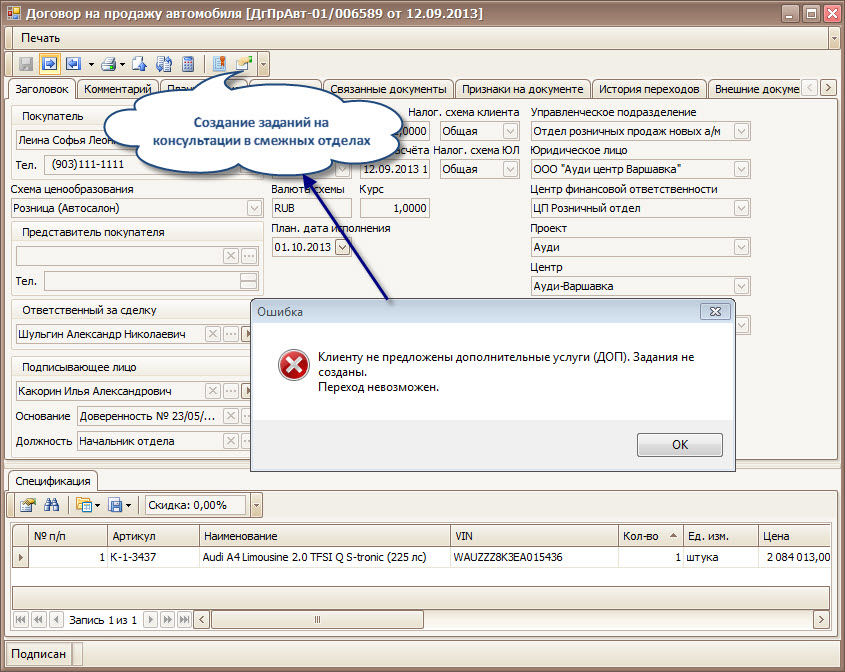Click the horizontal scrollbar of specification grid
The height and width of the screenshot is (672, 845).
click(x=500, y=620)
